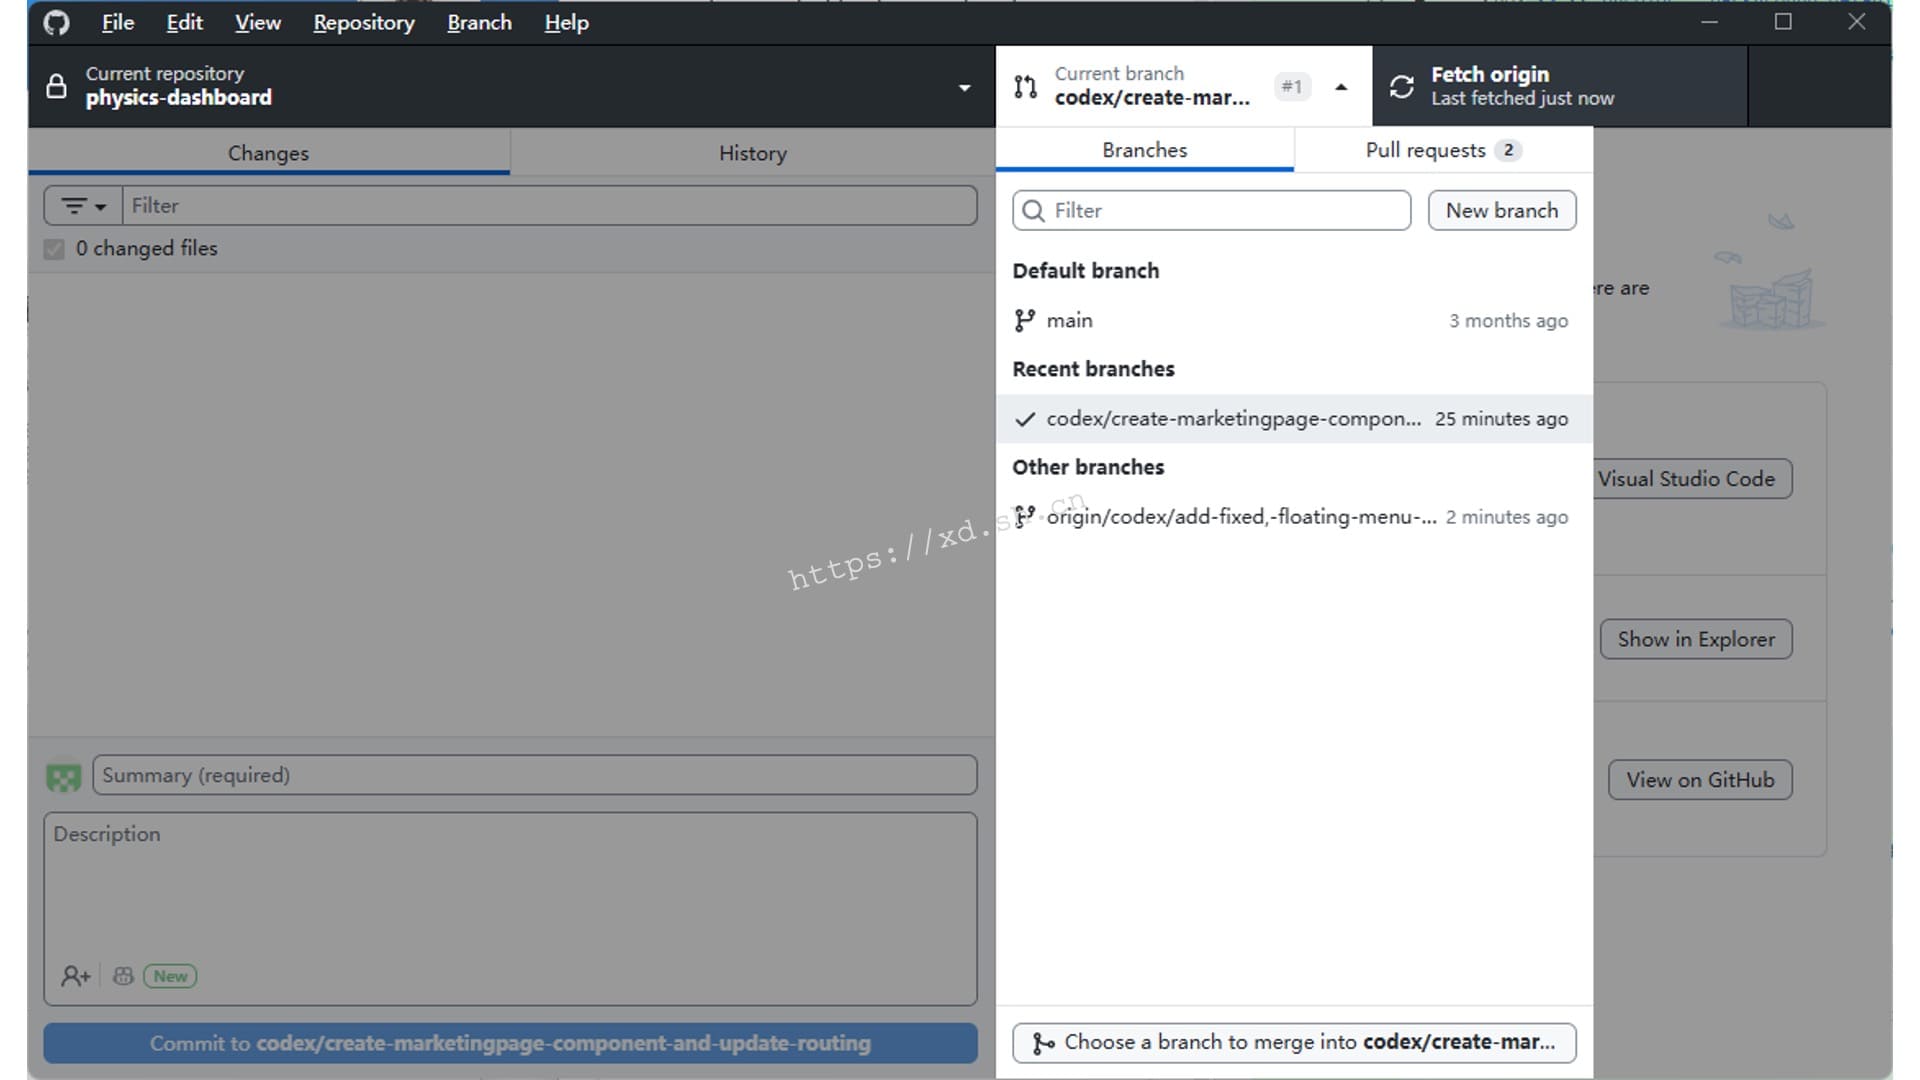The image size is (1920, 1080).
Task: Click the Summary required input field
Action: point(534,776)
